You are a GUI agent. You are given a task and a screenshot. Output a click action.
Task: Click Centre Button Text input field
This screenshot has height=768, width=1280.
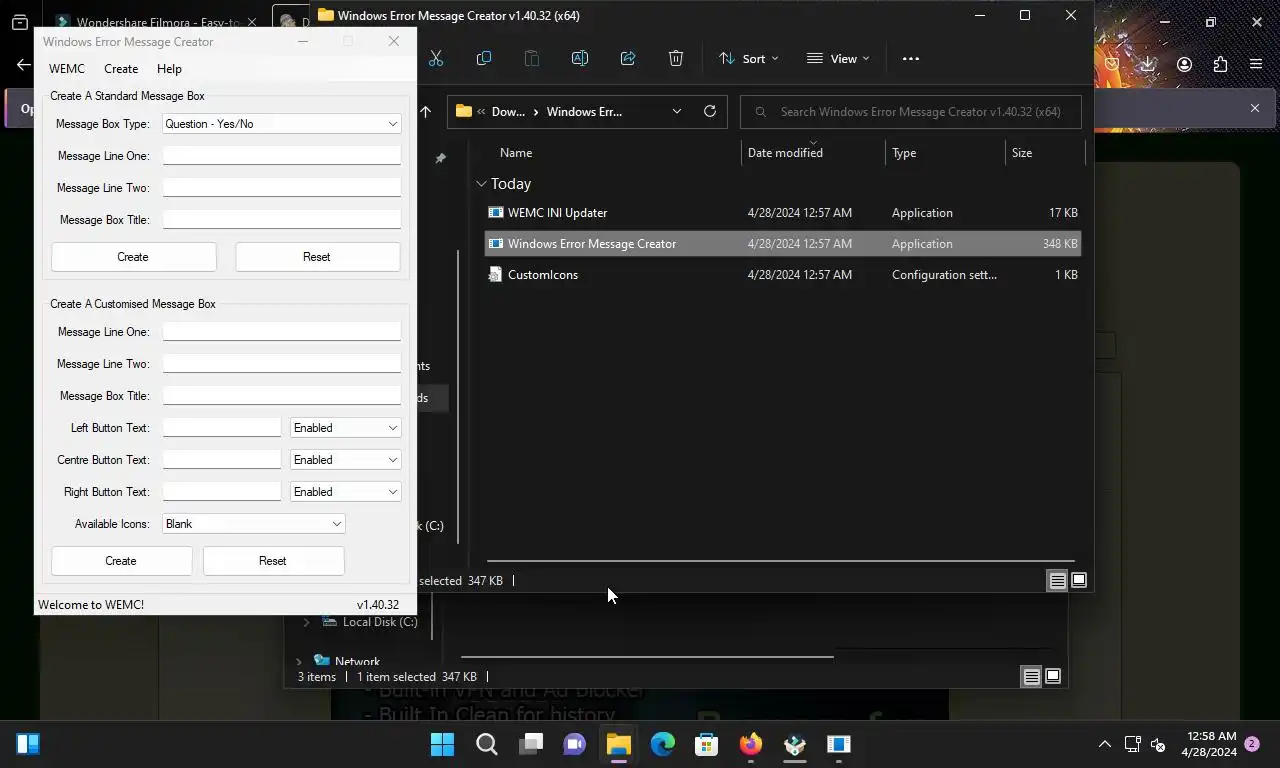(222, 460)
